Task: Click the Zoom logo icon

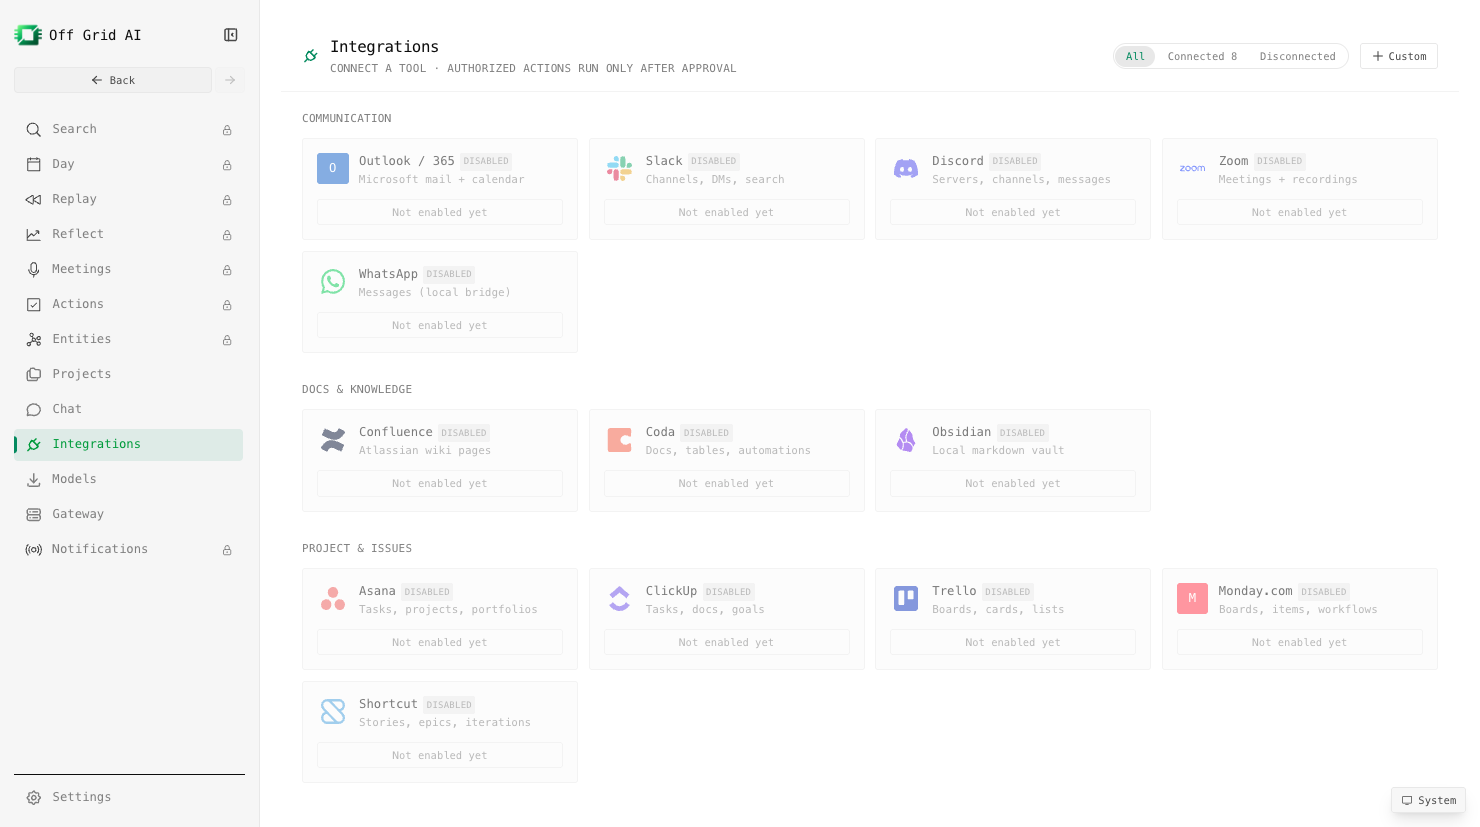Action: pos(1192,169)
